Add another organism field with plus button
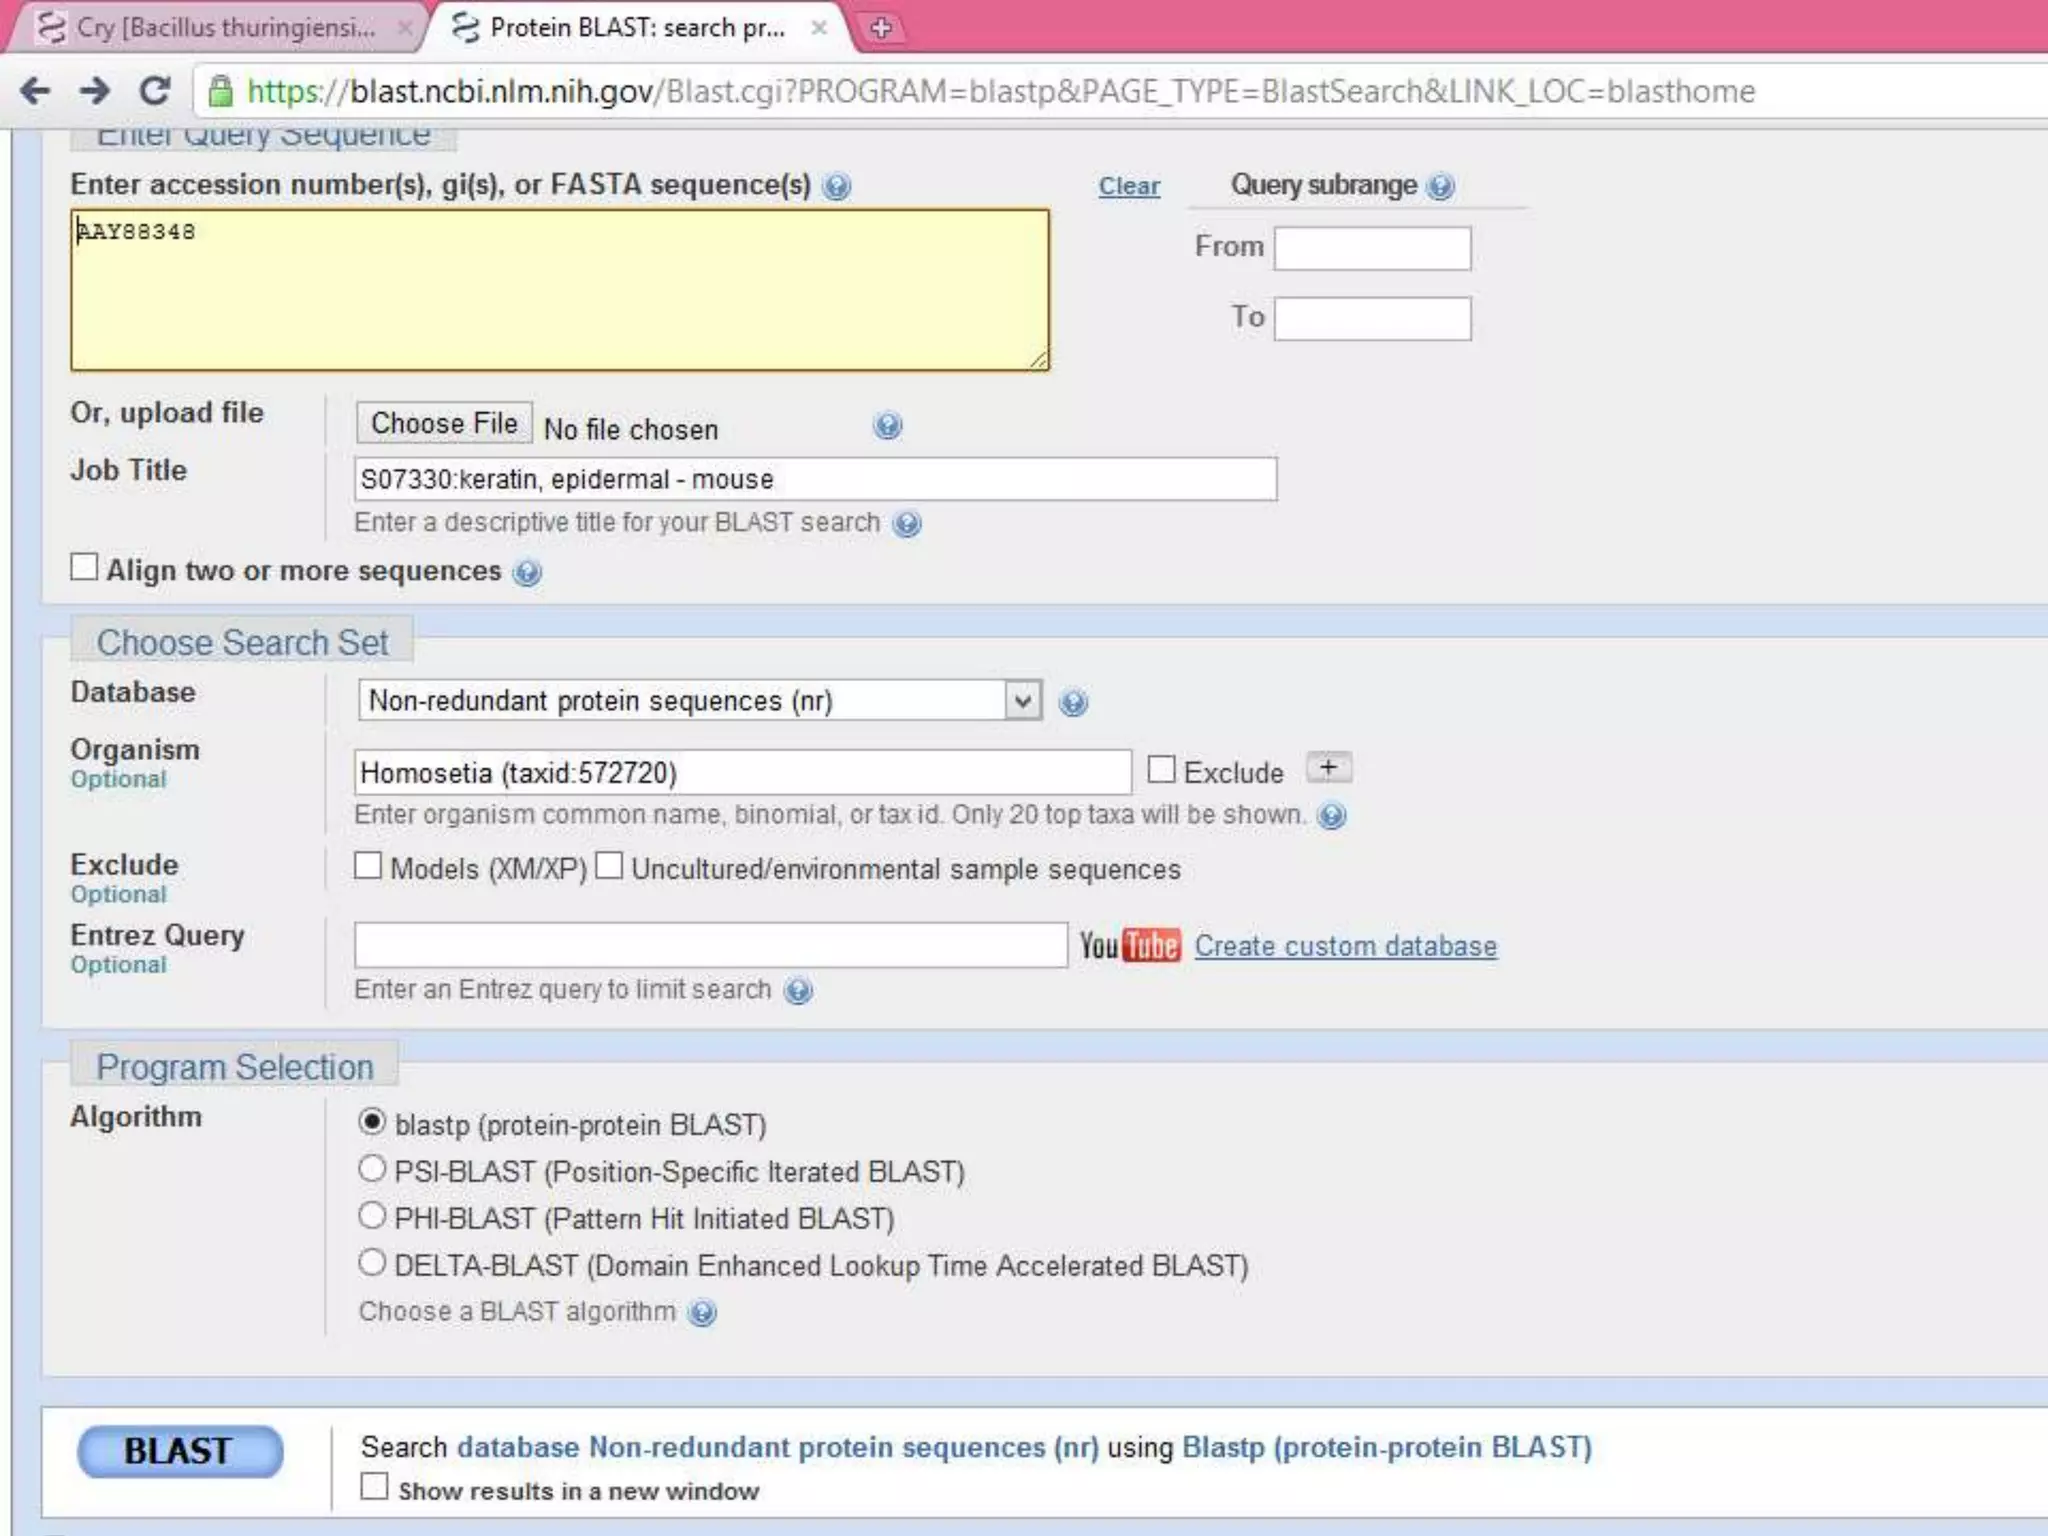Viewport: 2048px width, 1536px height. pos(1328,768)
